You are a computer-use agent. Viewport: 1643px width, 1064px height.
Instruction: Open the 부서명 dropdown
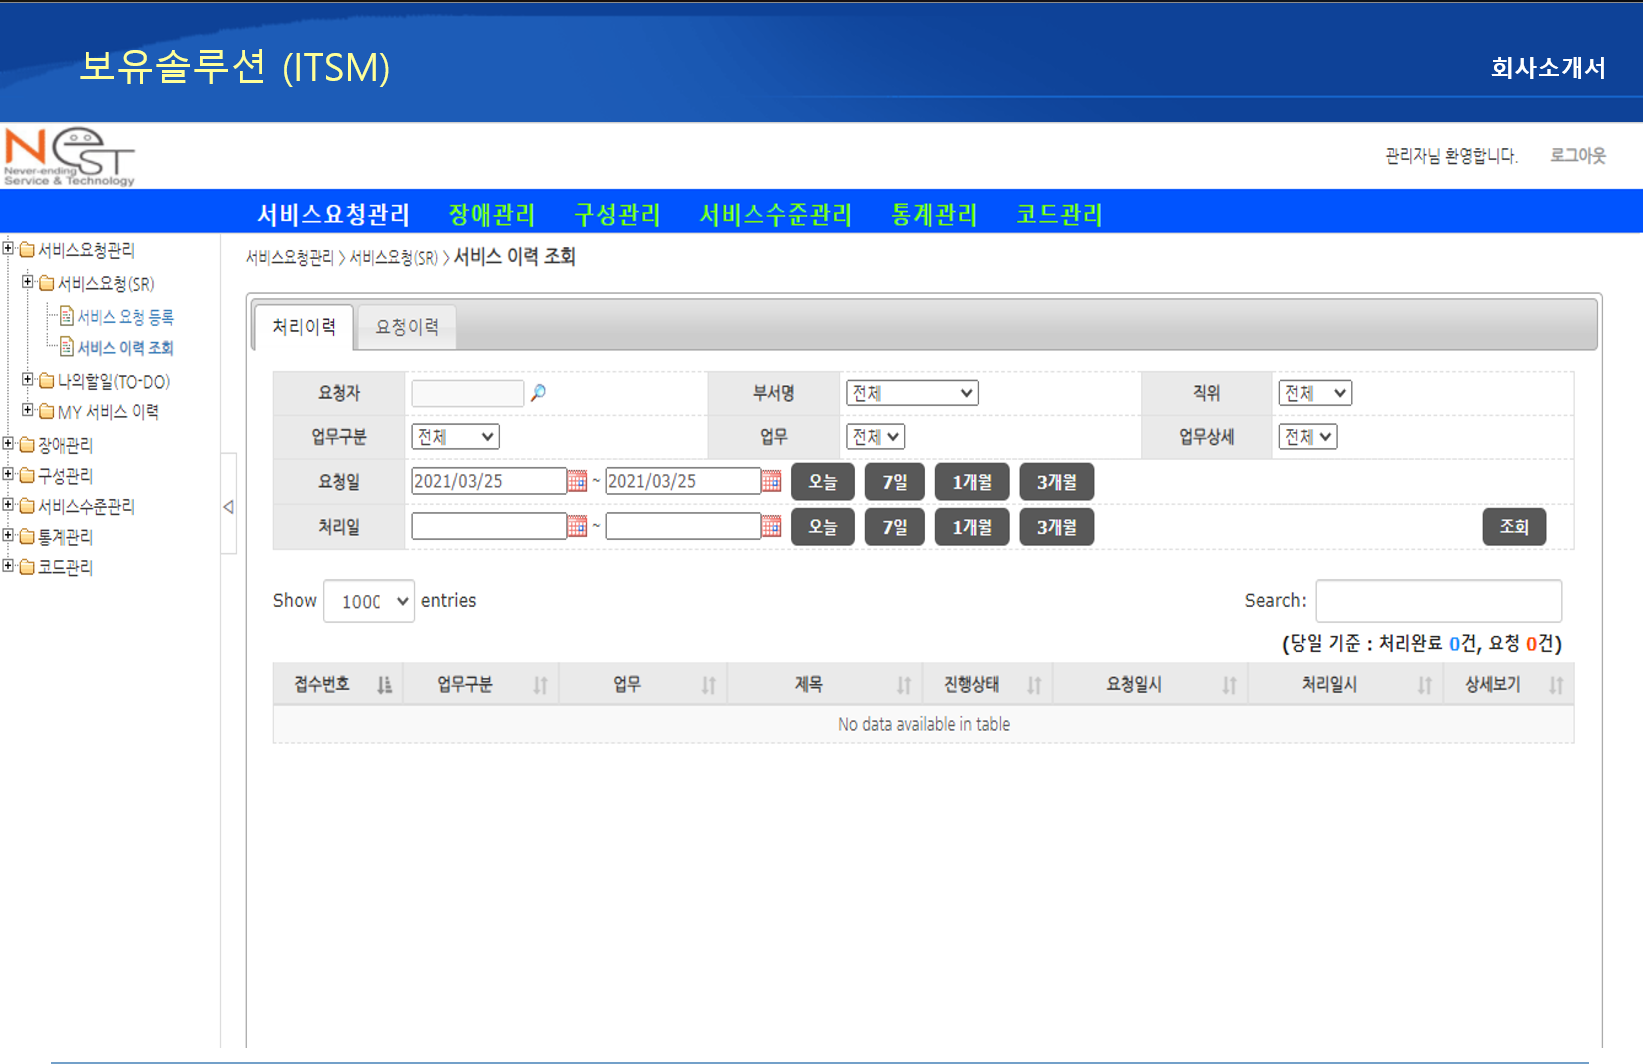click(x=912, y=394)
